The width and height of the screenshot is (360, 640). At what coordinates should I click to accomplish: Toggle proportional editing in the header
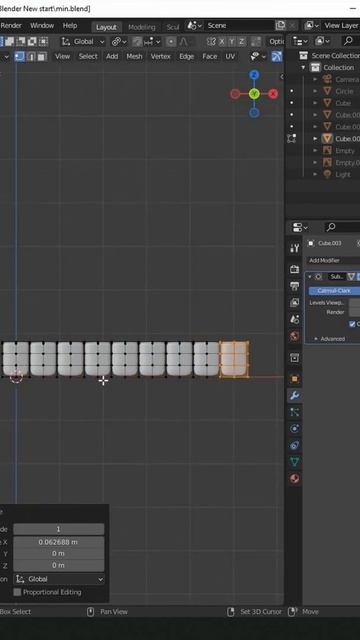171,42
